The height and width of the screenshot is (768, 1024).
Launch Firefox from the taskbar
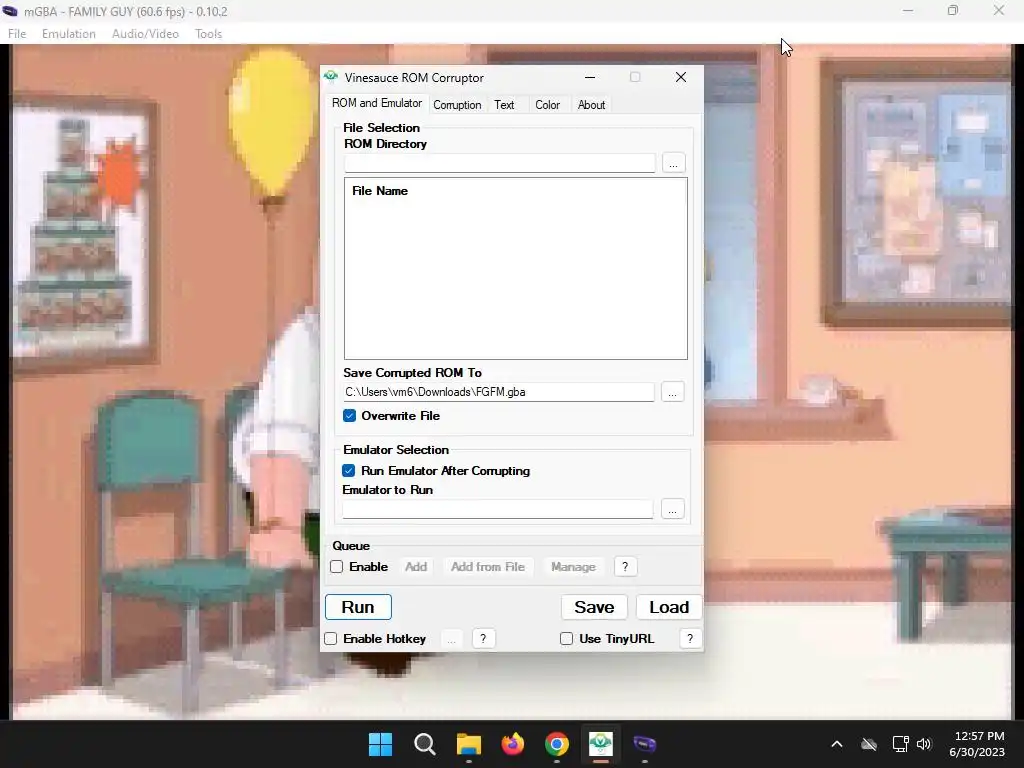point(513,744)
